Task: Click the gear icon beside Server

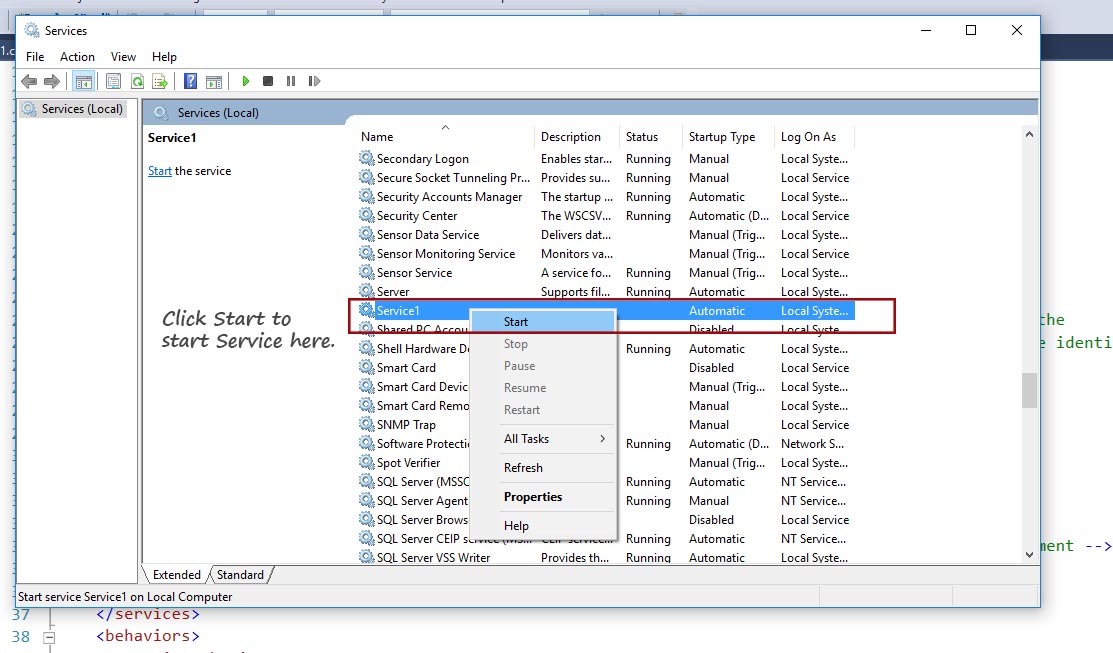Action: coord(366,291)
